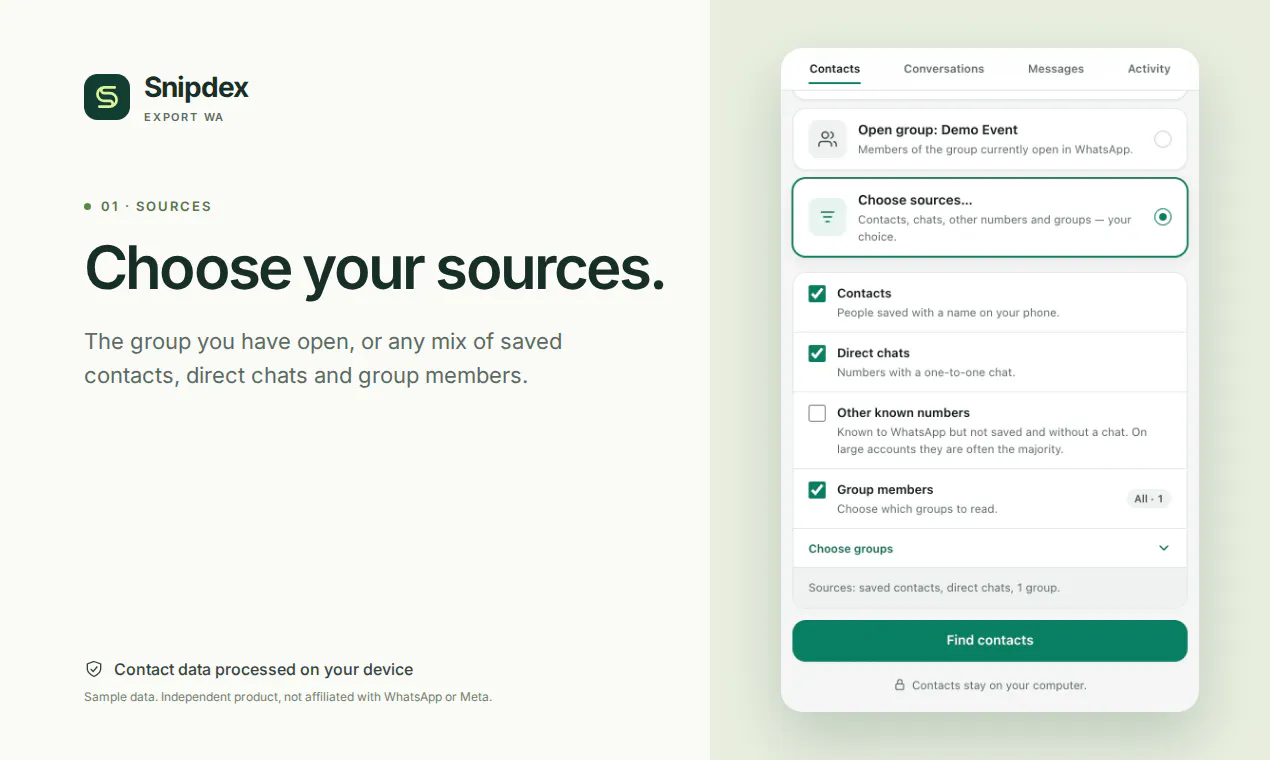Click 'Contacts stay on your computer.' text
Screen dimensions: 1270x760
pyautogui.click(x=999, y=686)
